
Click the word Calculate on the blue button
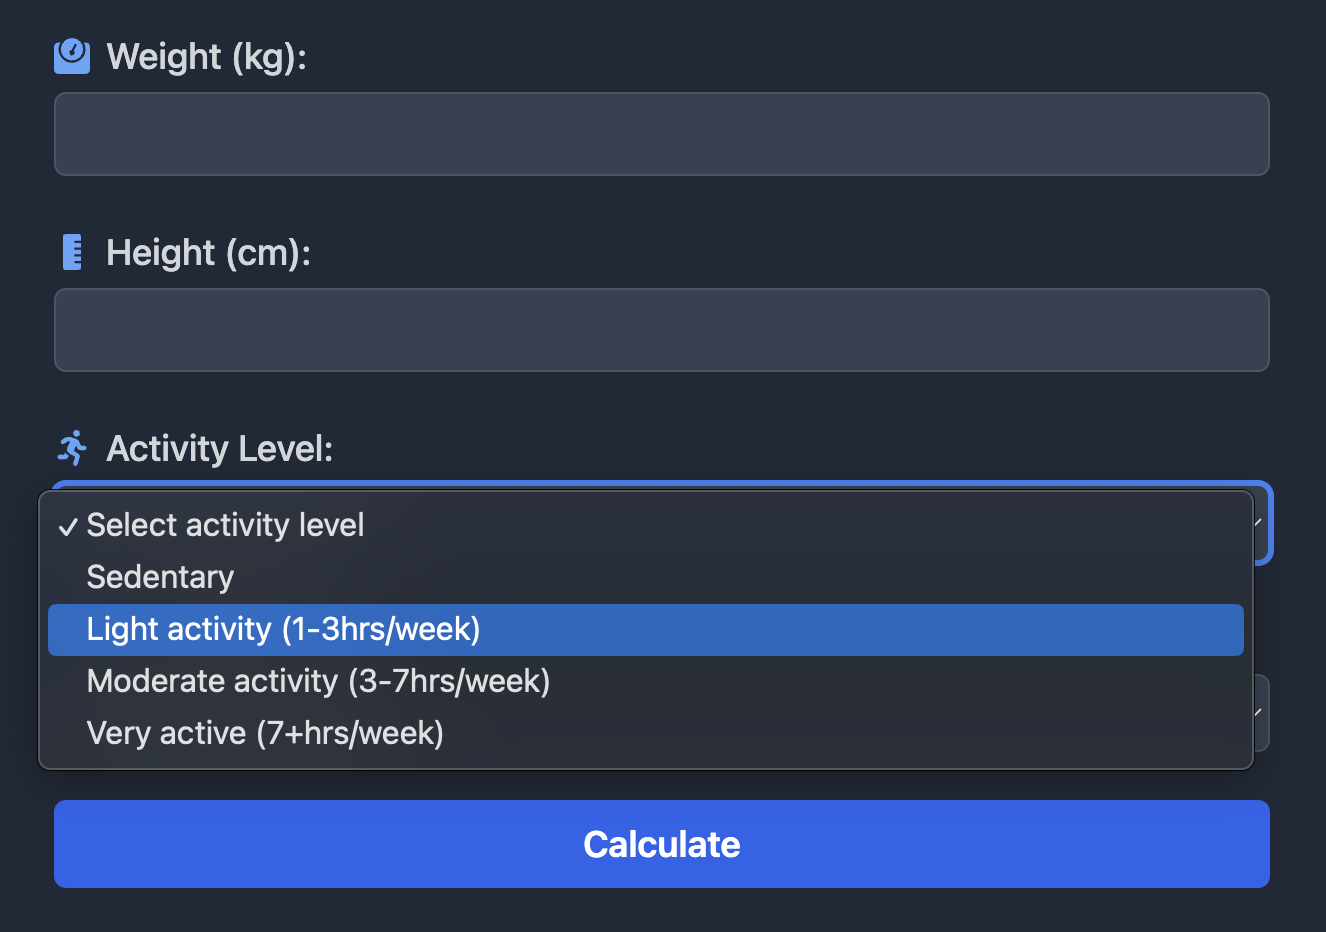(662, 845)
